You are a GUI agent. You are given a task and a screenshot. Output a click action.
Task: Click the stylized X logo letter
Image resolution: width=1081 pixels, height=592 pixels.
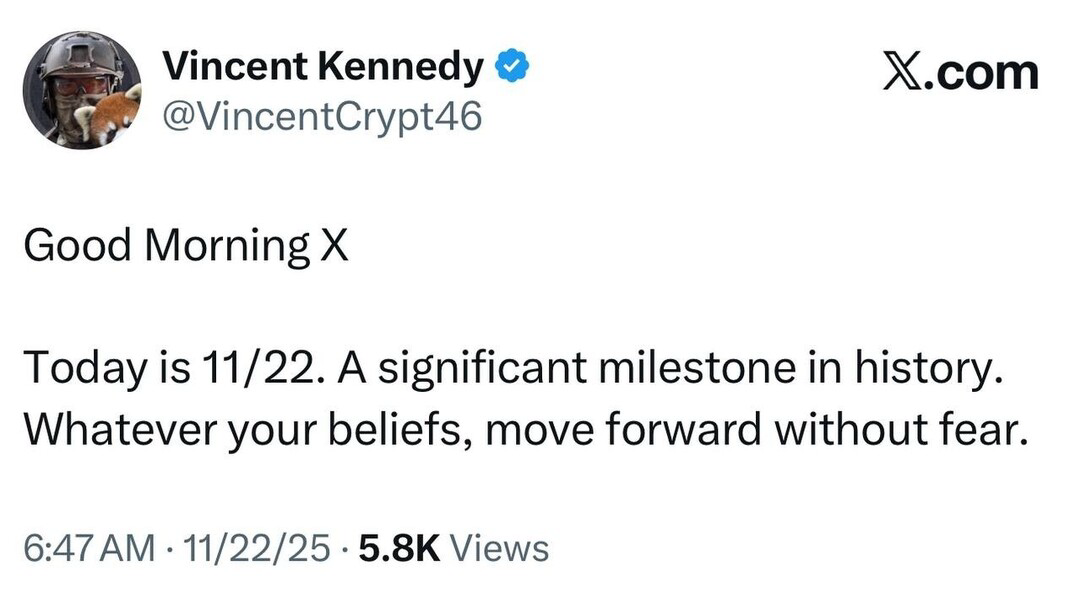pyautogui.click(x=906, y=73)
